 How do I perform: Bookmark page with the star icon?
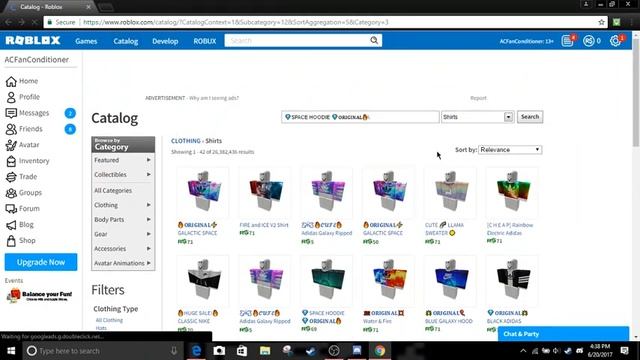(x=601, y=22)
